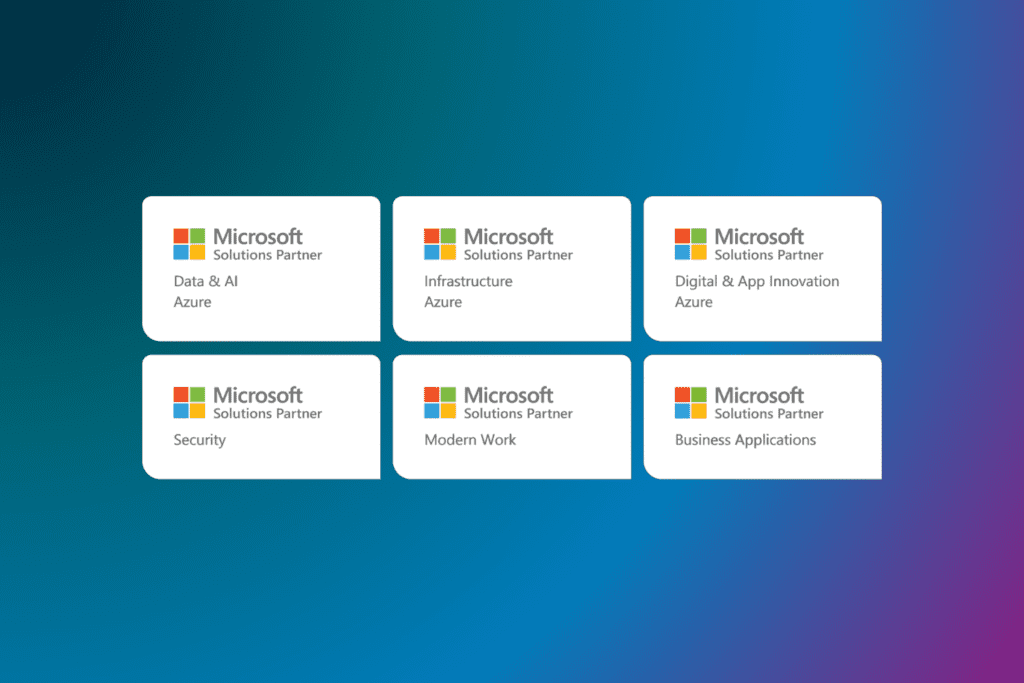Image resolution: width=1024 pixels, height=683 pixels.
Task: Click the Microsoft logo on Digital & App Innovation badge
Action: pyautogui.click(x=688, y=241)
